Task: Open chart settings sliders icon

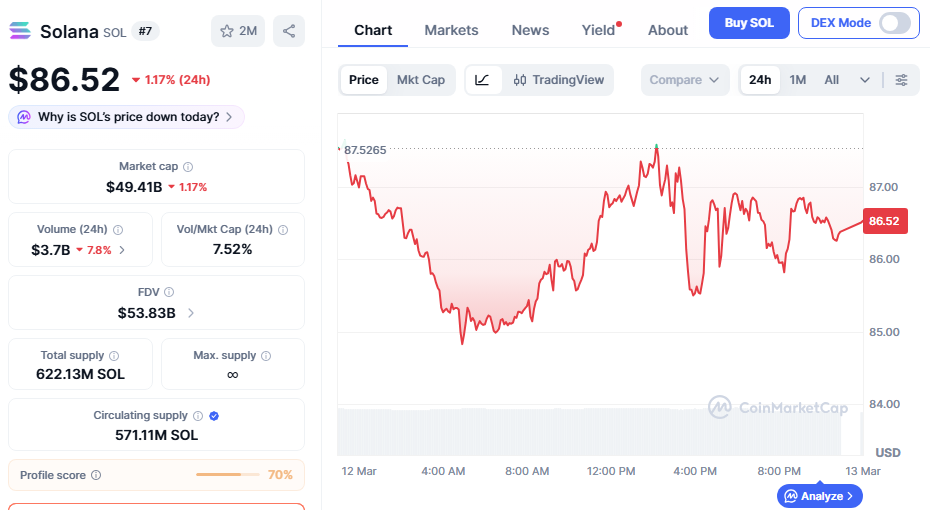Action: (901, 80)
